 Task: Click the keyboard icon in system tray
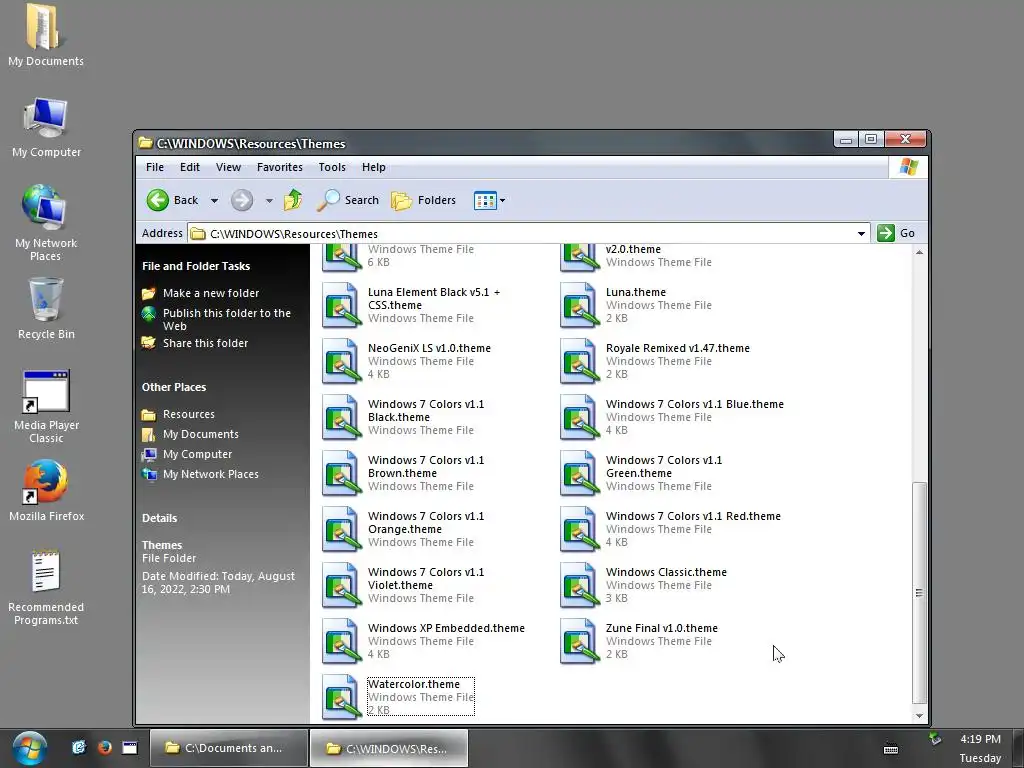pyautogui.click(x=891, y=749)
